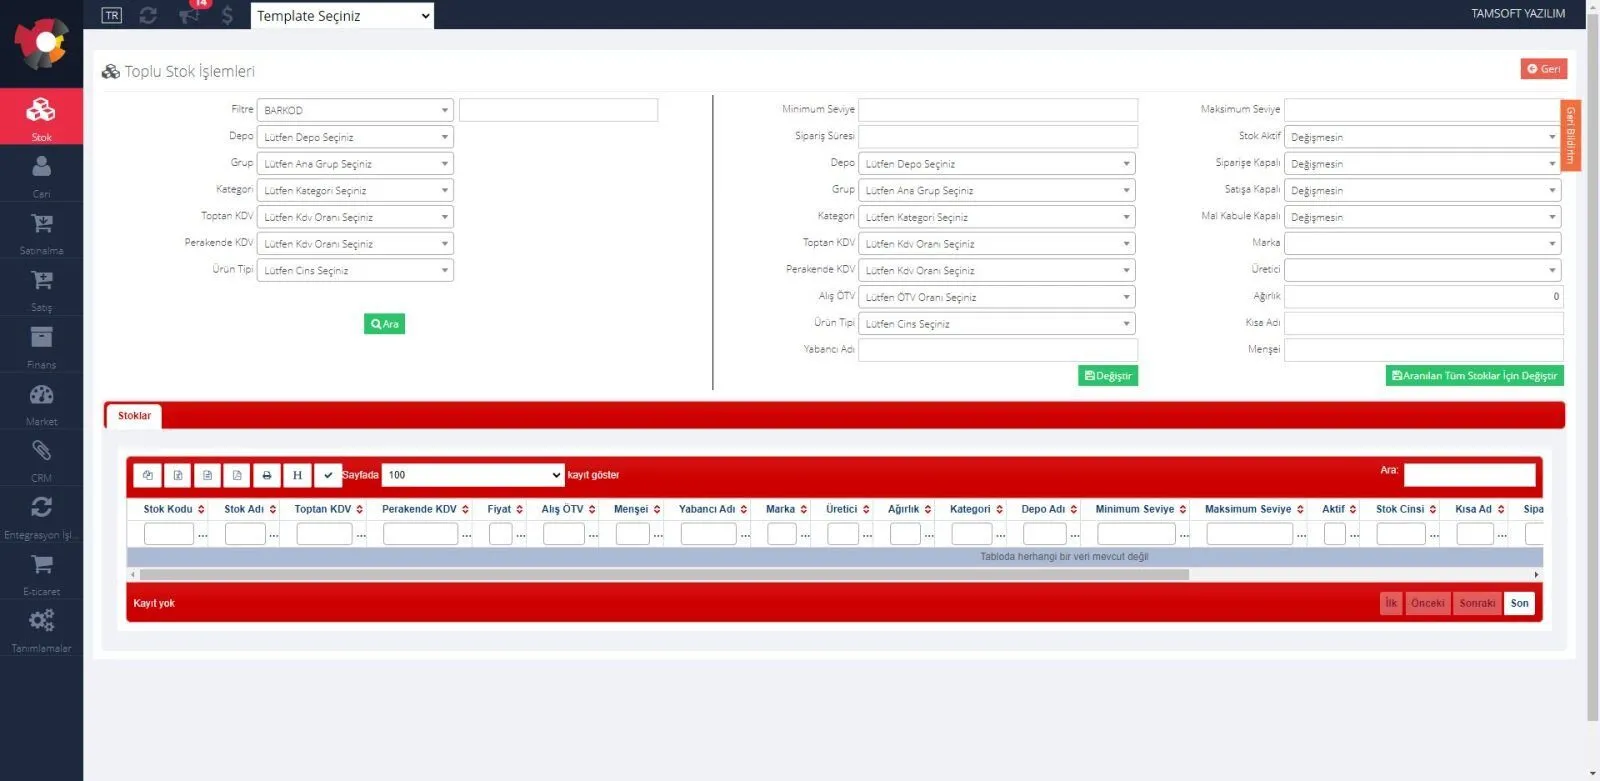1600x781 pixels.
Task: Click the refresh icon in top bar
Action: (148, 15)
